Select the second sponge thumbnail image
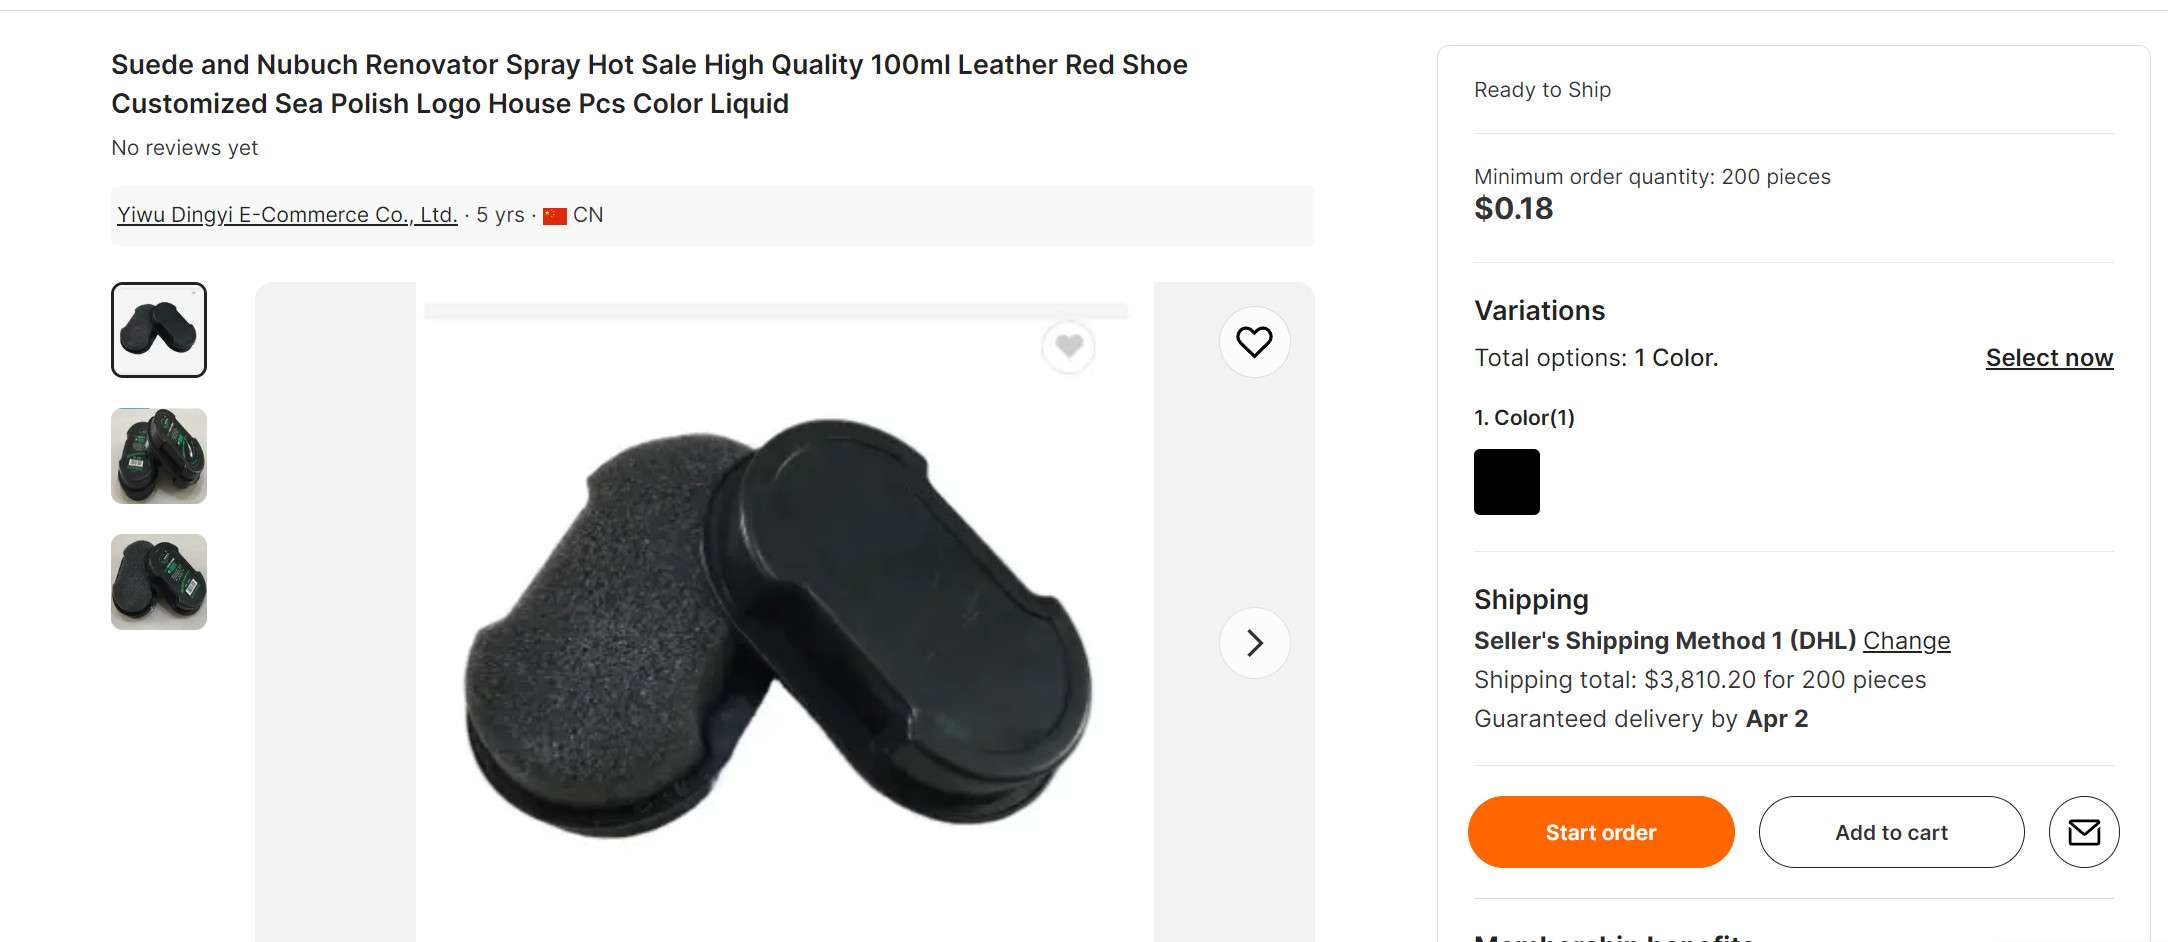2168x942 pixels. (x=158, y=456)
